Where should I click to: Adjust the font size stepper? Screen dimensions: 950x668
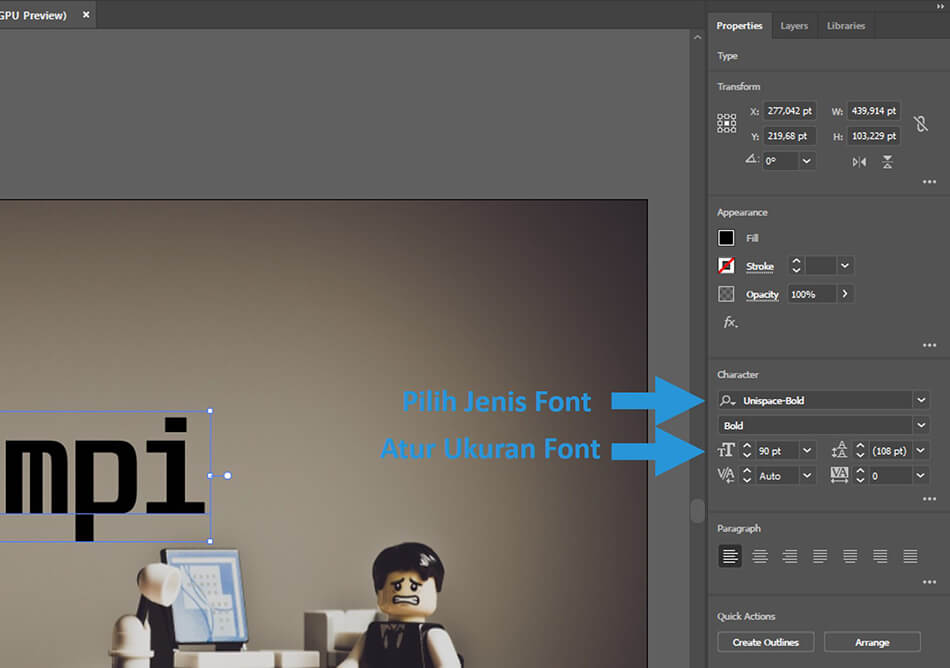[746, 451]
